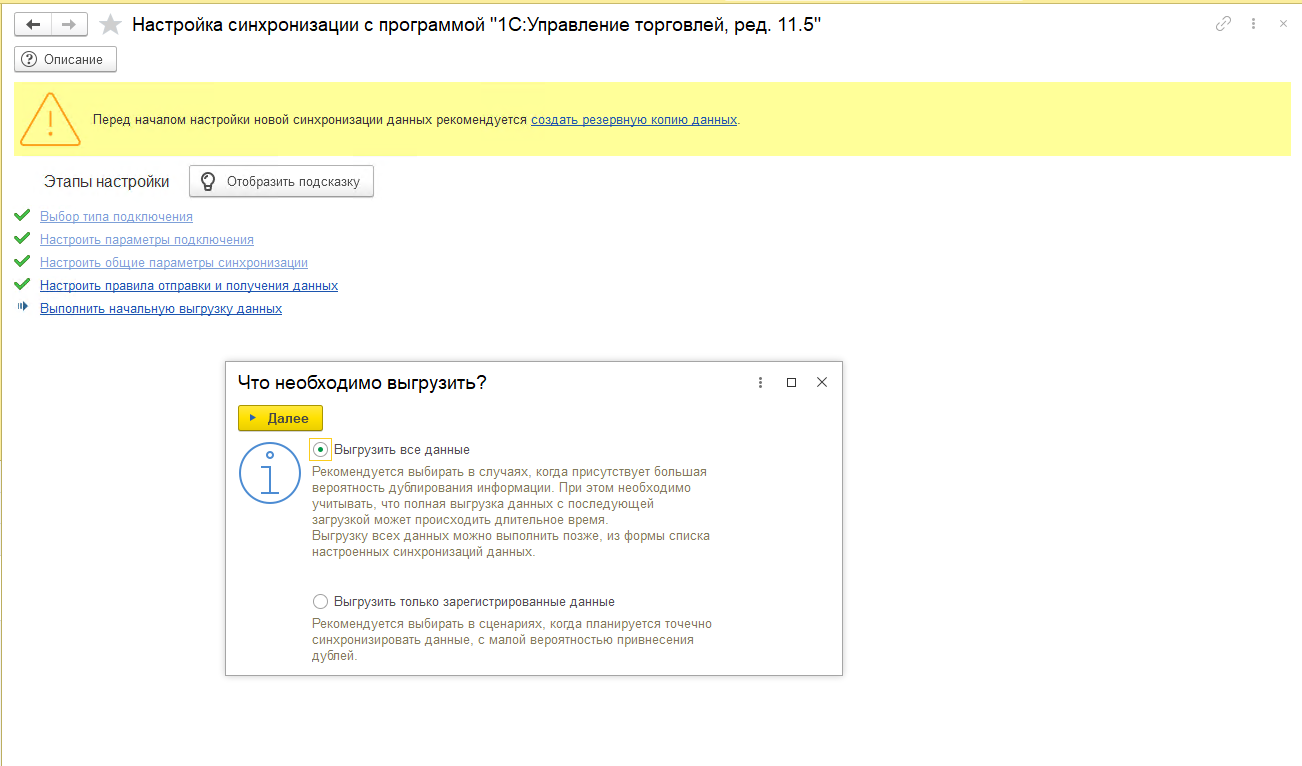The height and width of the screenshot is (766, 1302).
Task: Copy link via the chain icon
Action: click(1223, 24)
